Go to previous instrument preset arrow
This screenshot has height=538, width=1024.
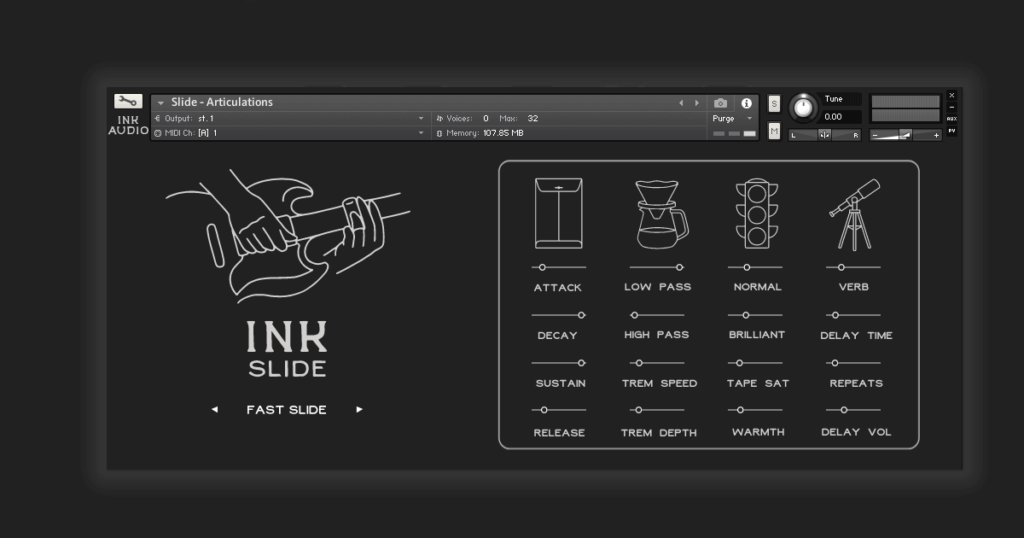tap(681, 103)
